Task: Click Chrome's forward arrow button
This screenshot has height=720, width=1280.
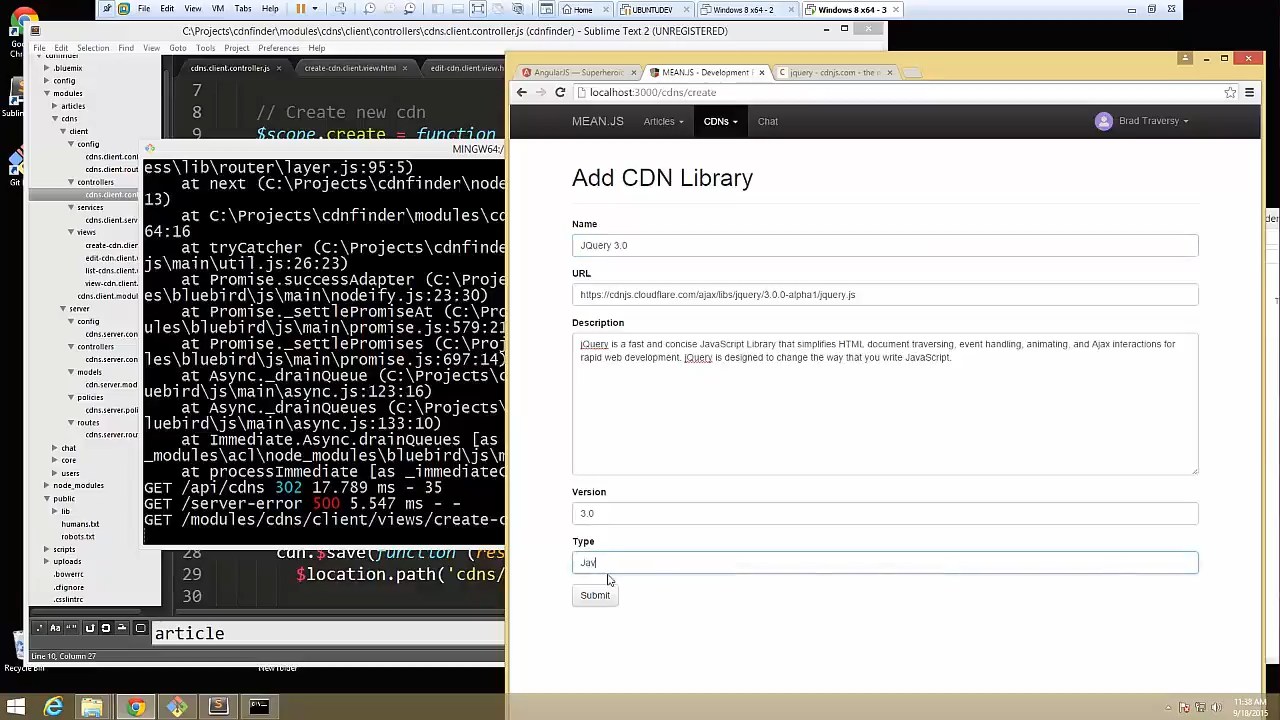Action: [x=541, y=92]
